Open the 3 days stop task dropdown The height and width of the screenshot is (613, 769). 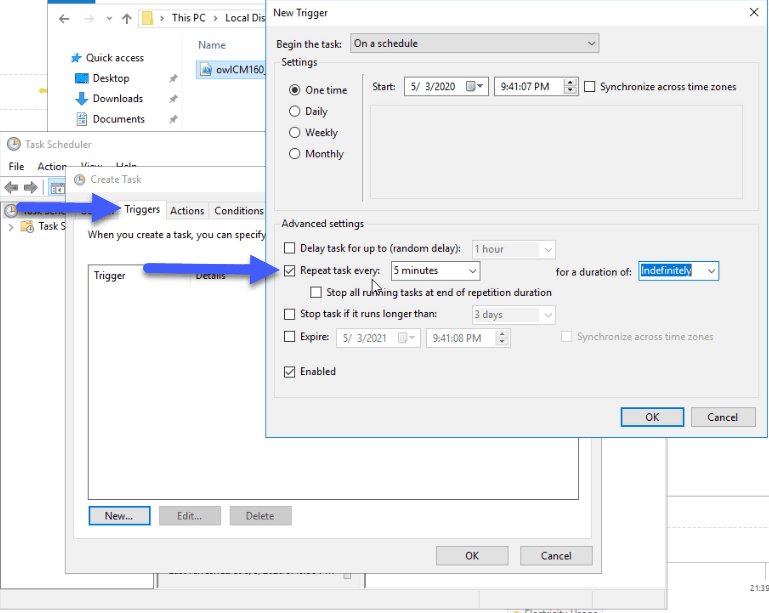point(513,315)
